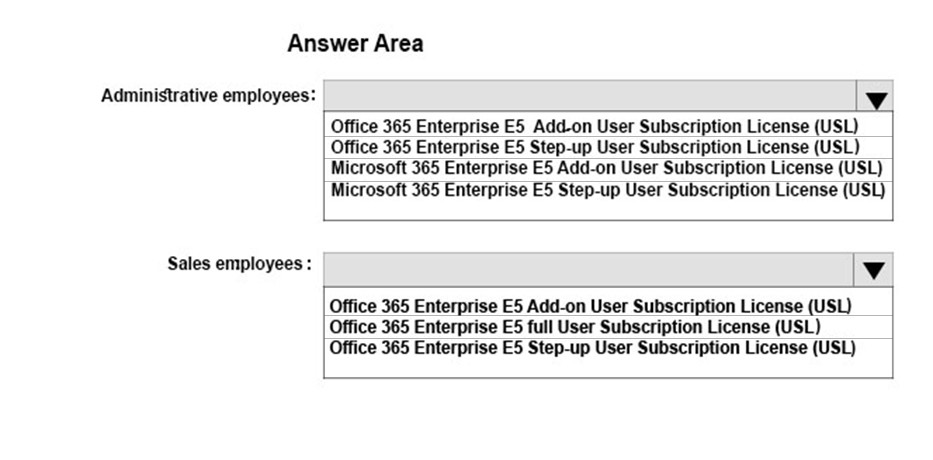Click blank row below Microsoft 365 Step-up option
The height and width of the screenshot is (460, 933).
point(608,211)
